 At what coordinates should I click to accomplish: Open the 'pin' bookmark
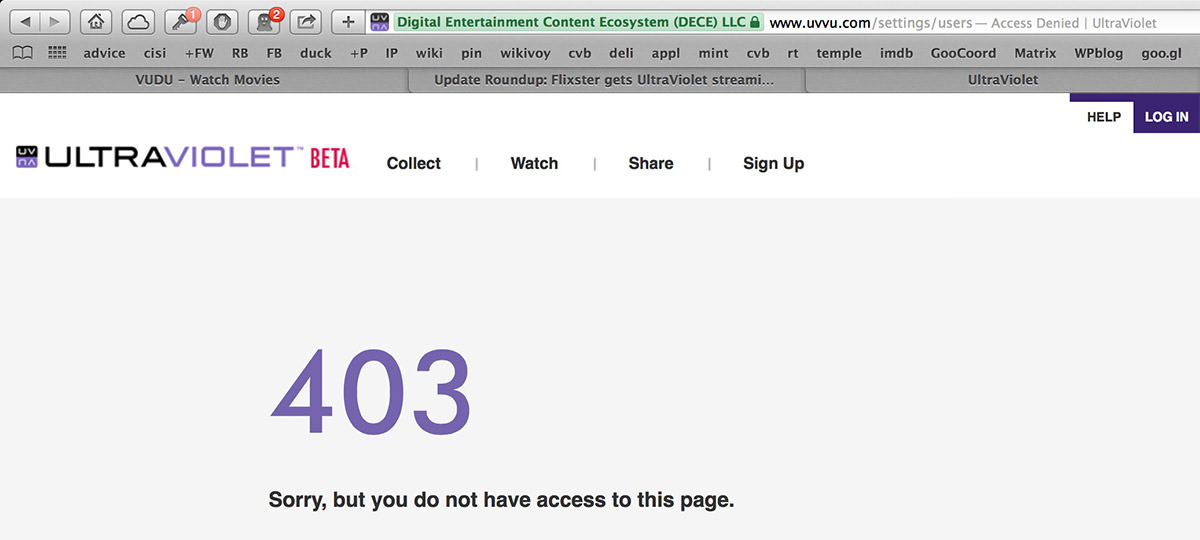click(471, 53)
